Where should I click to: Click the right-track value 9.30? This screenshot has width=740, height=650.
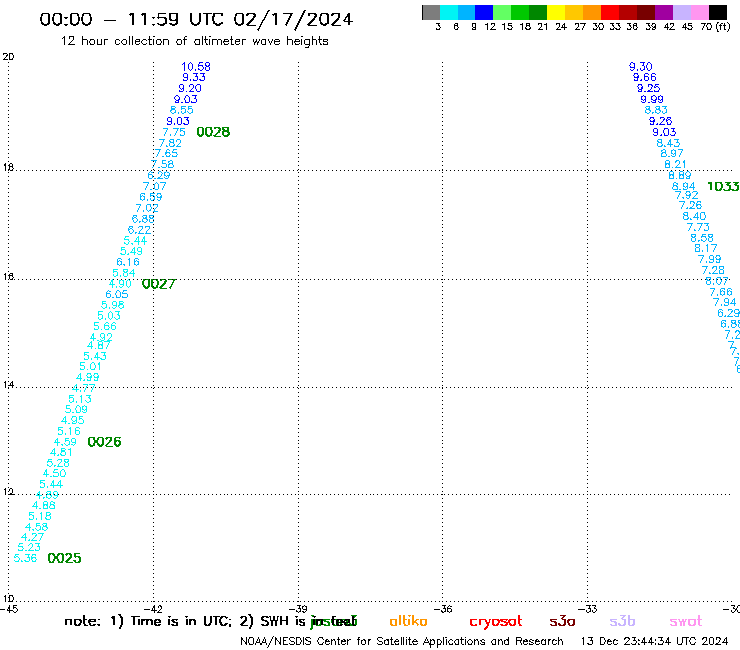pyautogui.click(x=640, y=67)
